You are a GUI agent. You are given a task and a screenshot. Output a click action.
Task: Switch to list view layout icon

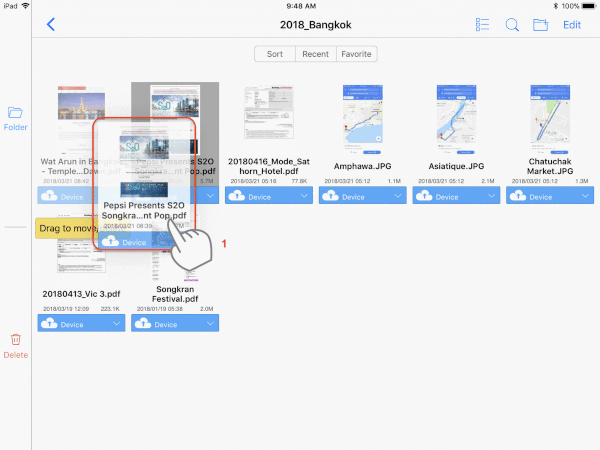tap(483, 25)
